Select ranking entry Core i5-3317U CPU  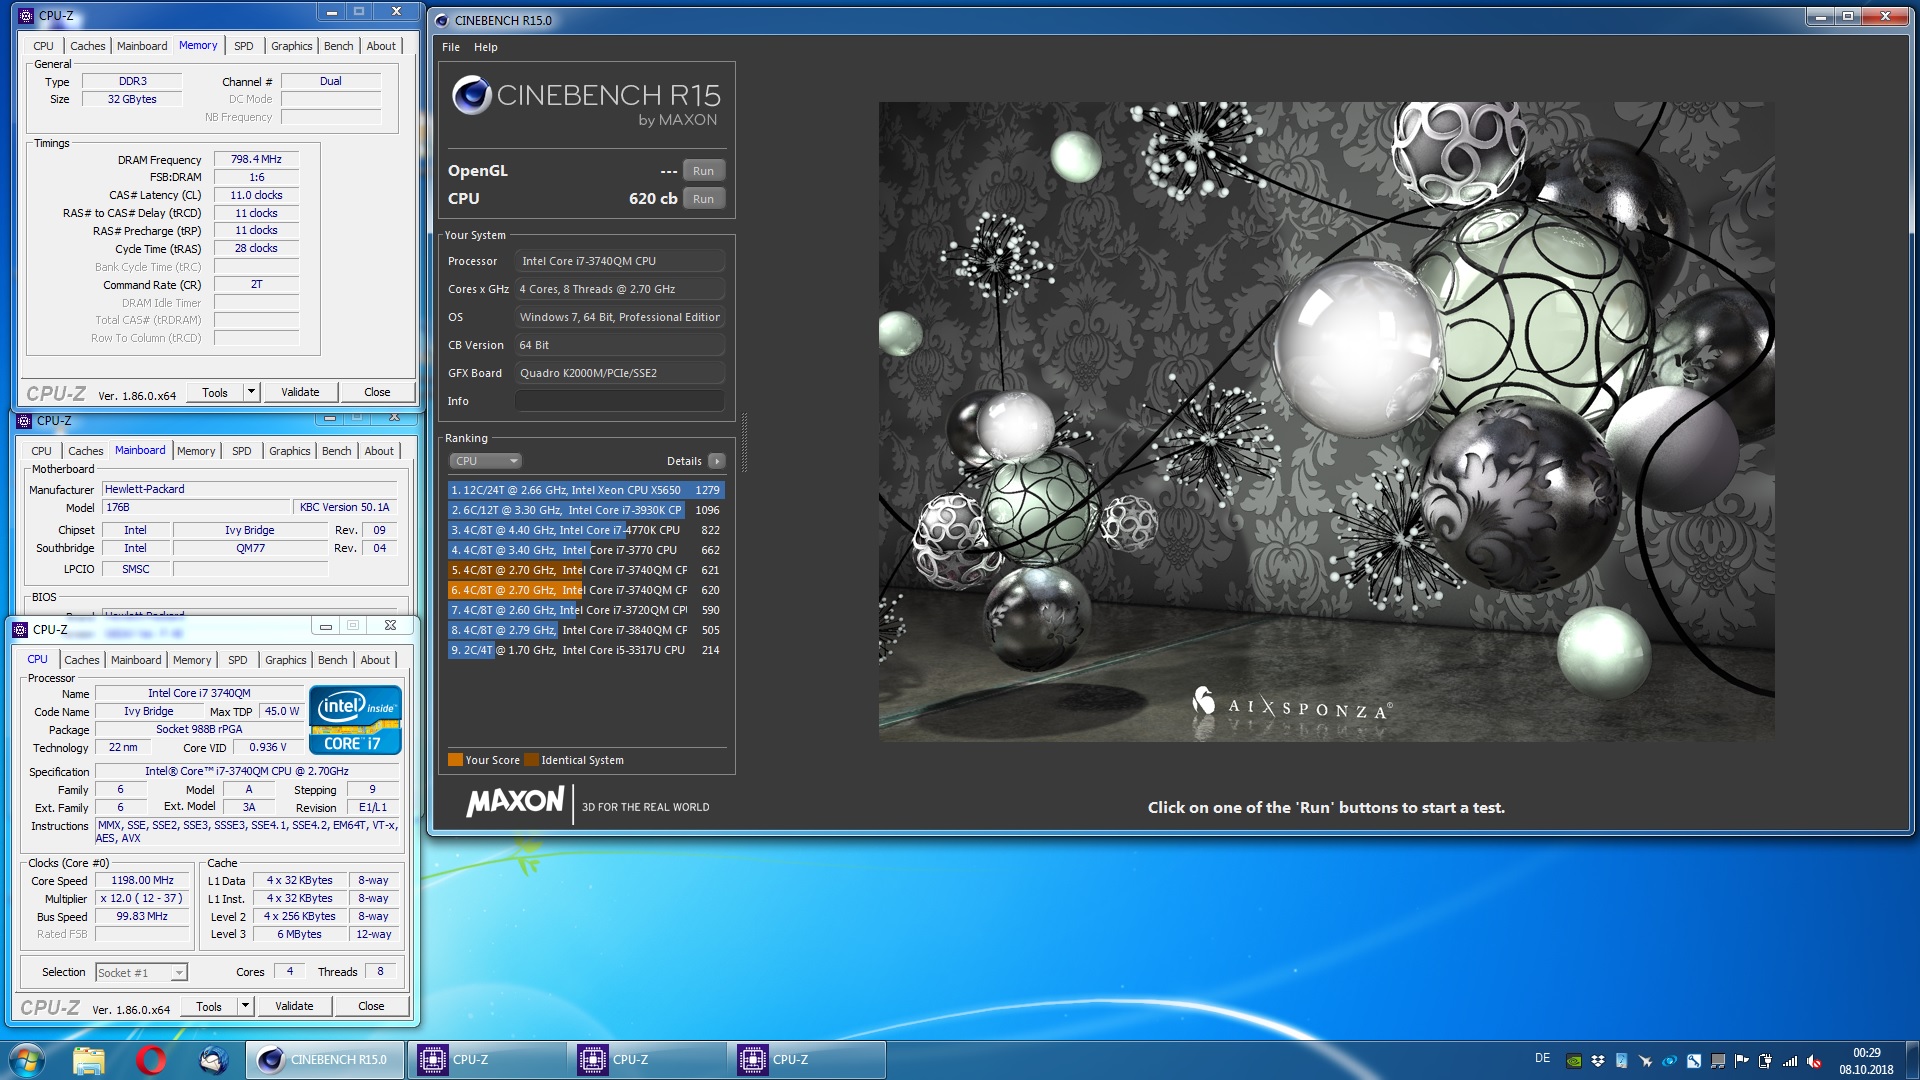[x=585, y=650]
